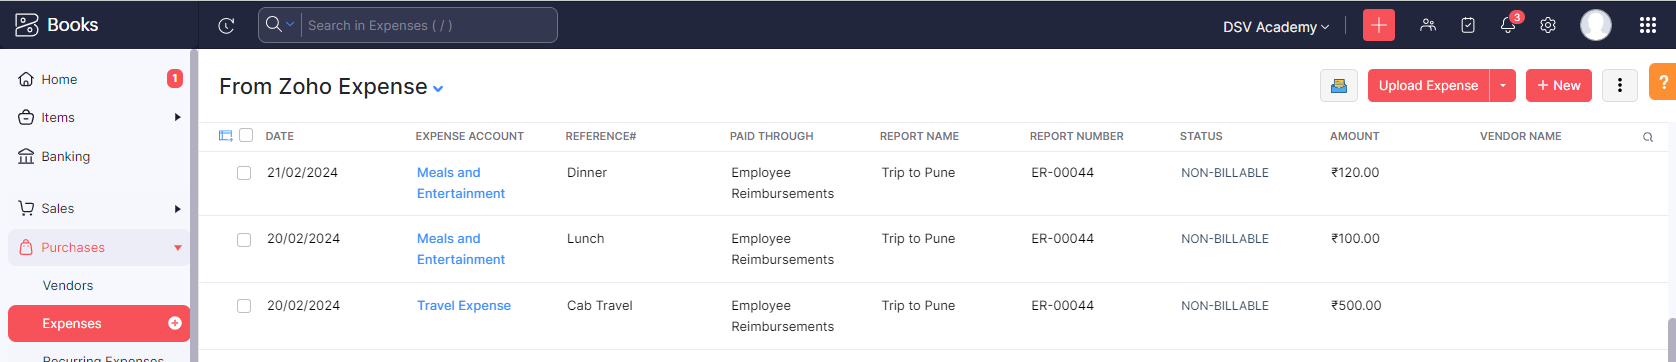Image resolution: width=1676 pixels, height=362 pixels.
Task: Check the Cab Travel expense row checkbox
Action: [244, 306]
